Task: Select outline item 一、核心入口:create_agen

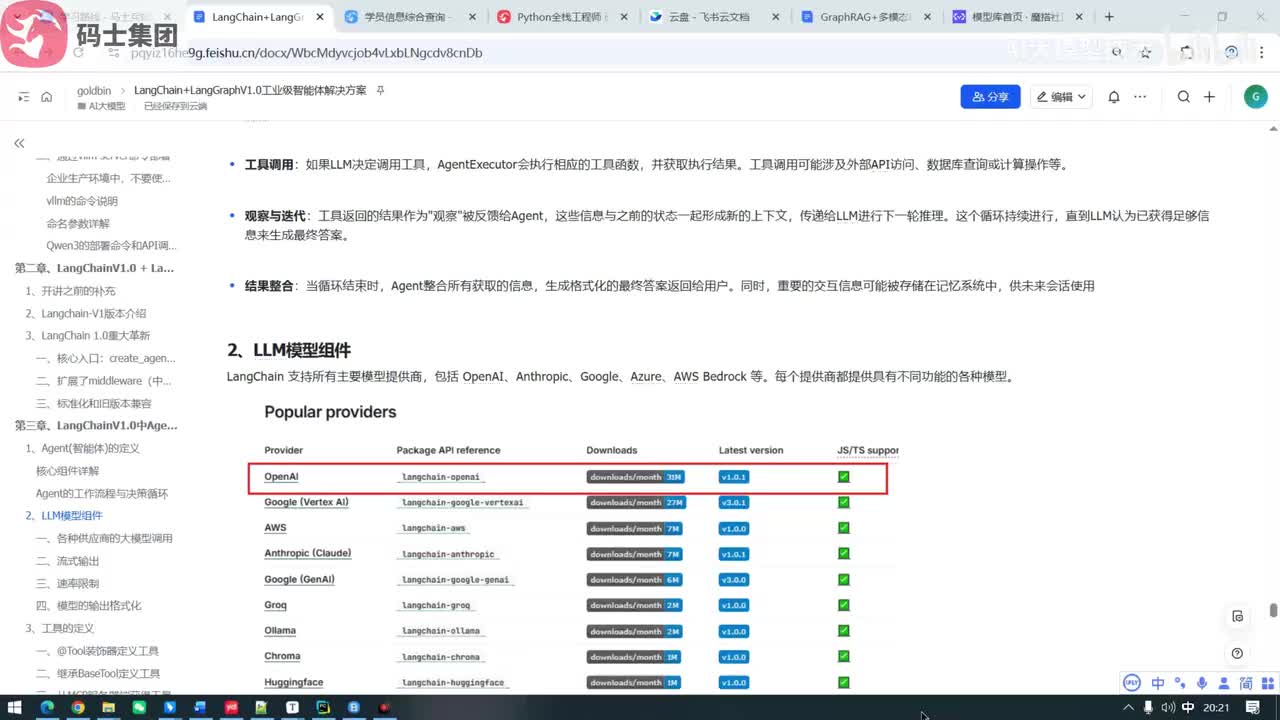Action: [105, 358]
